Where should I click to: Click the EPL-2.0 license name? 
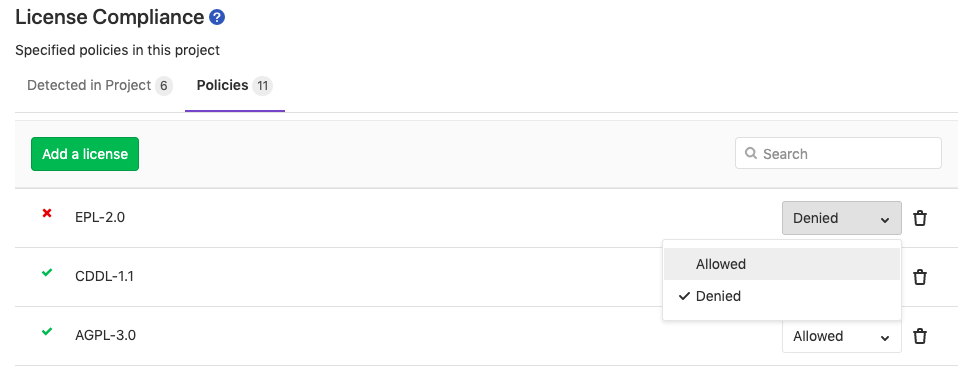pyautogui.click(x=100, y=217)
